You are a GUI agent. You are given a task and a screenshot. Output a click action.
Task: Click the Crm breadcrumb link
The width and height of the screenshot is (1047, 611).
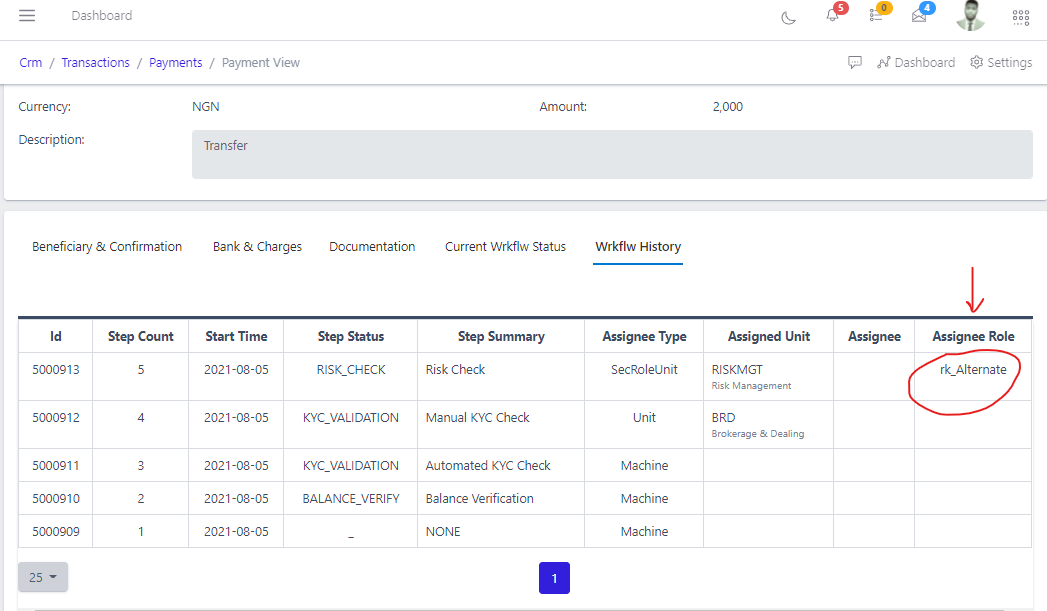click(30, 62)
